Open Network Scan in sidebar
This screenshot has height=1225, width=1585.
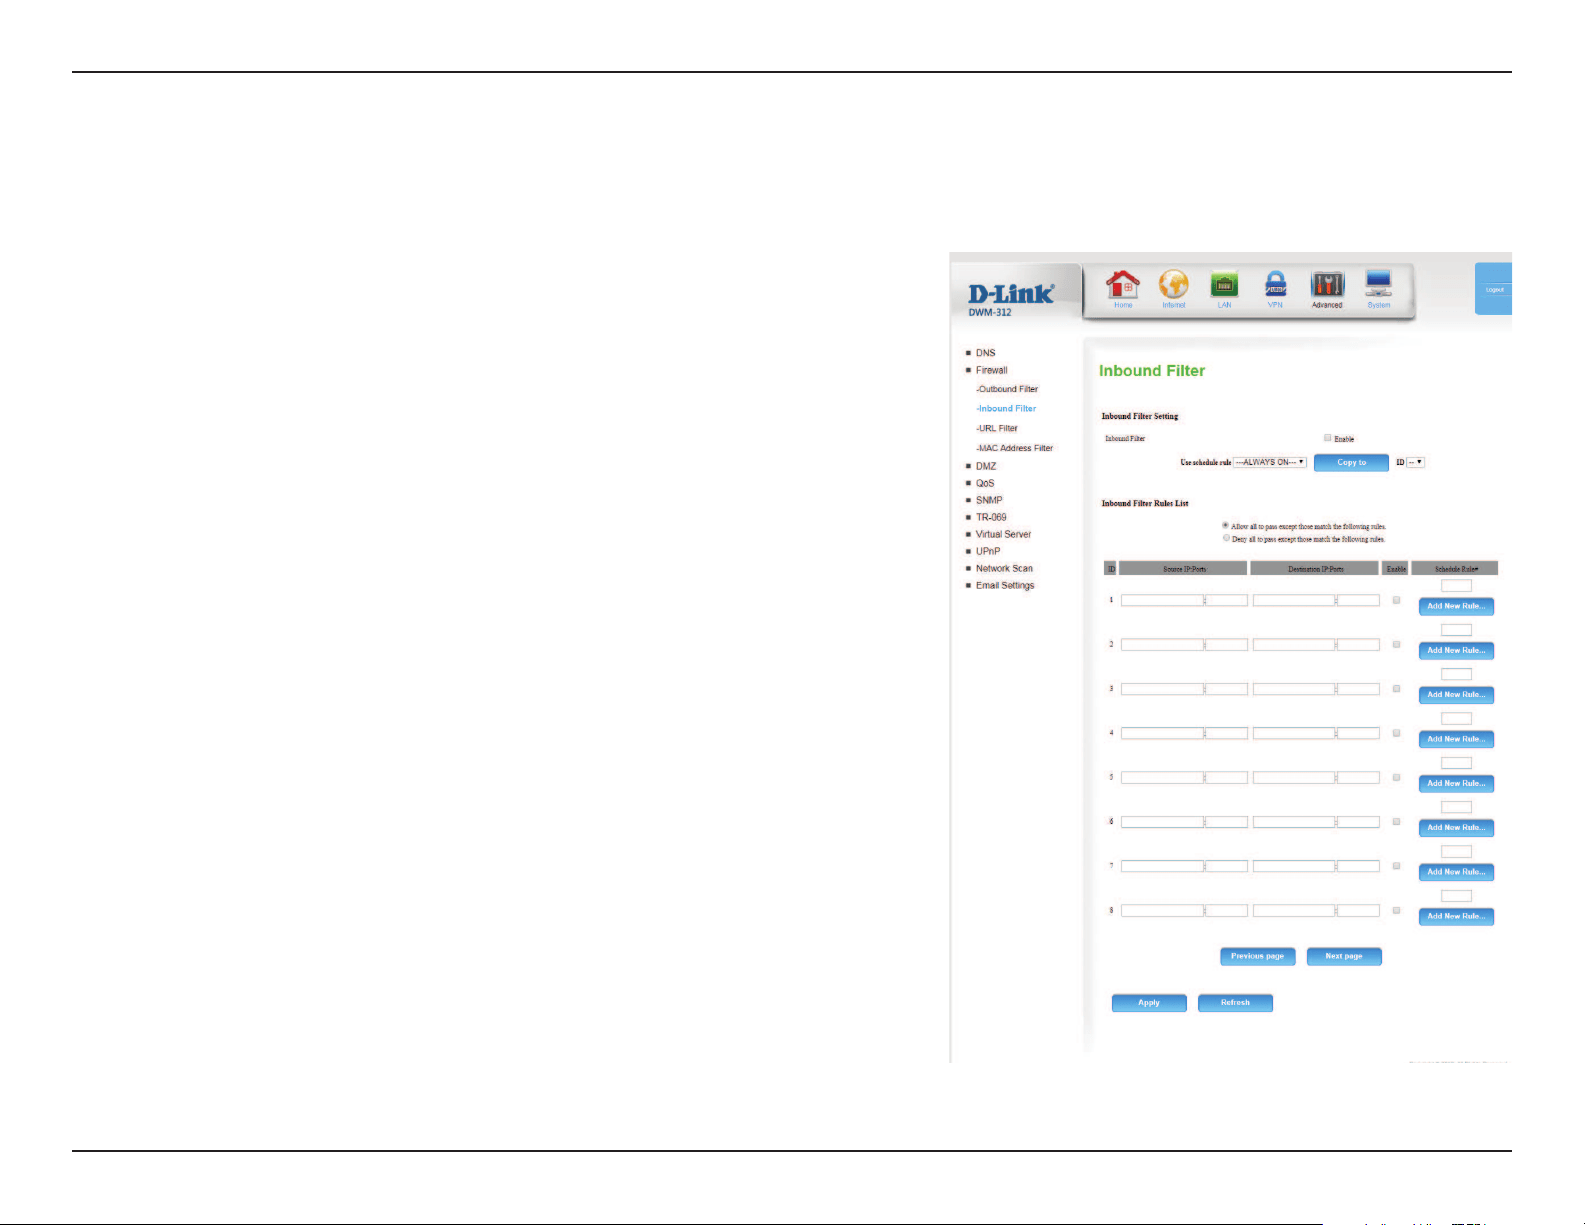click(x=1004, y=568)
